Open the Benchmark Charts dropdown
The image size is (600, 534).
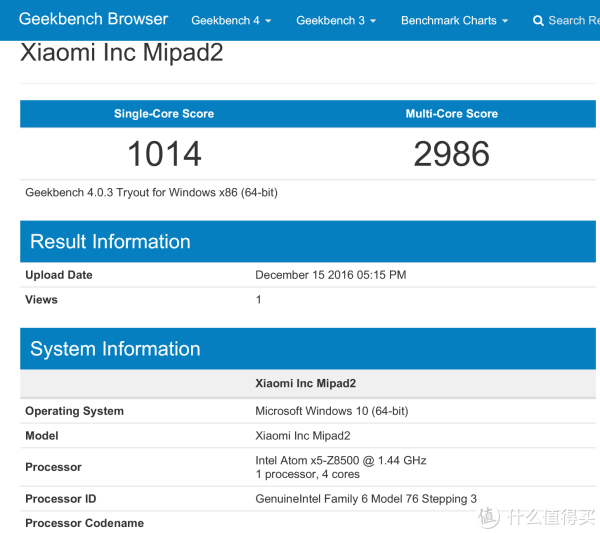[455, 20]
